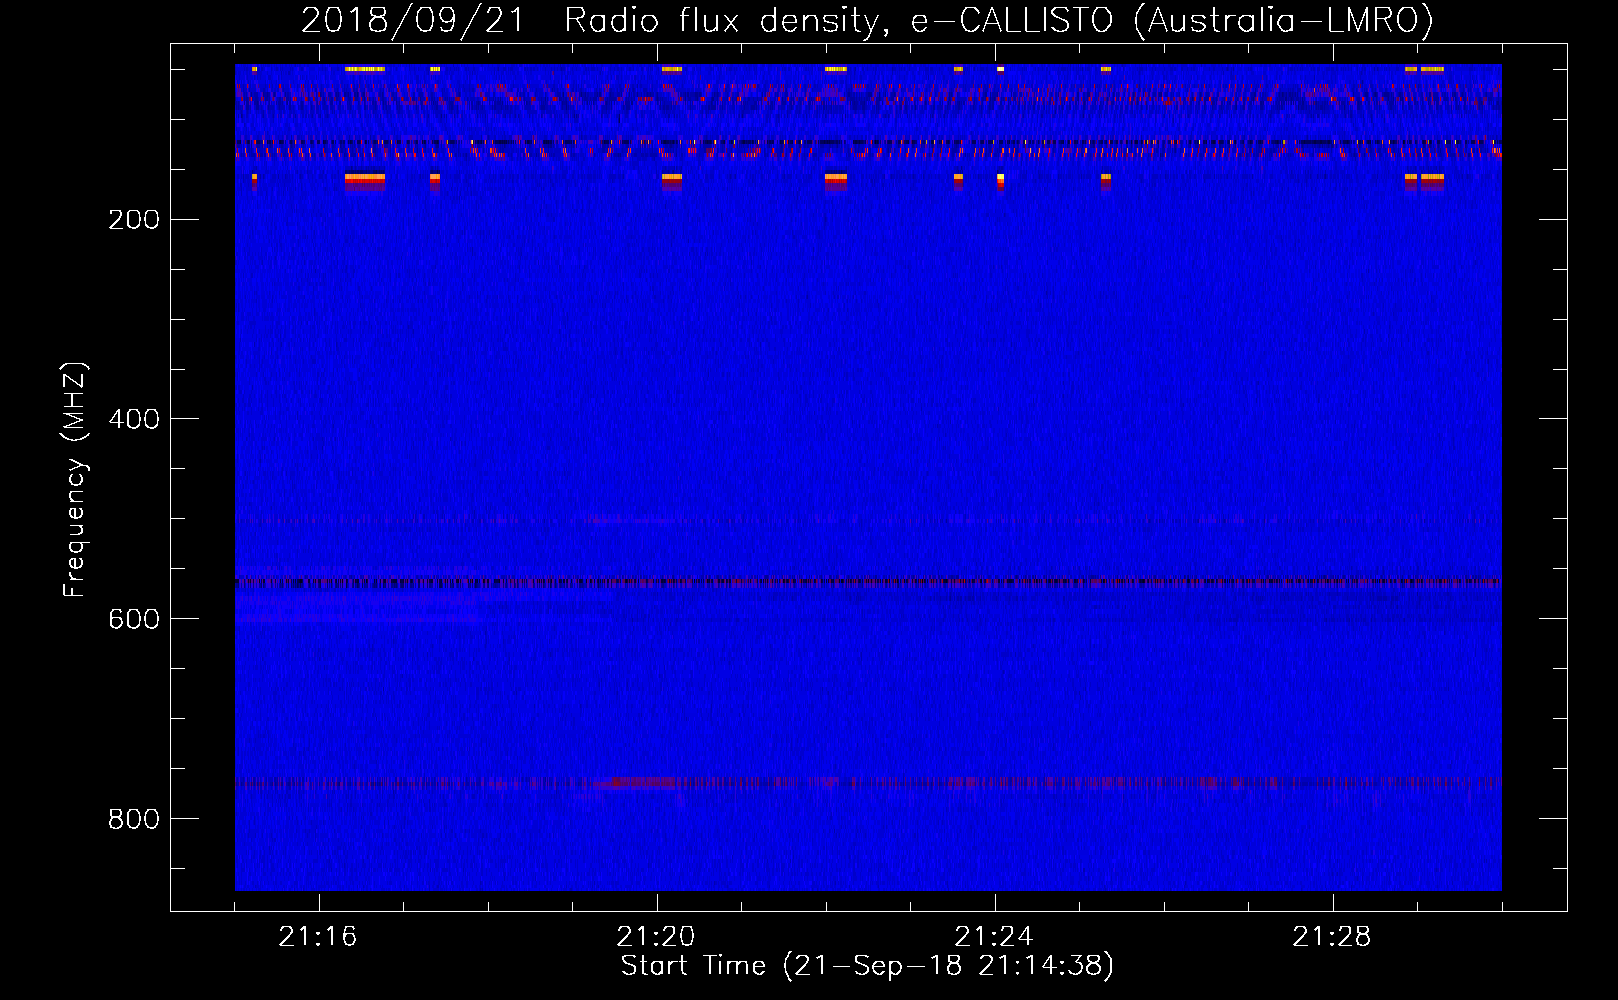Click the reddish band just above 800 MHz

coord(868,783)
